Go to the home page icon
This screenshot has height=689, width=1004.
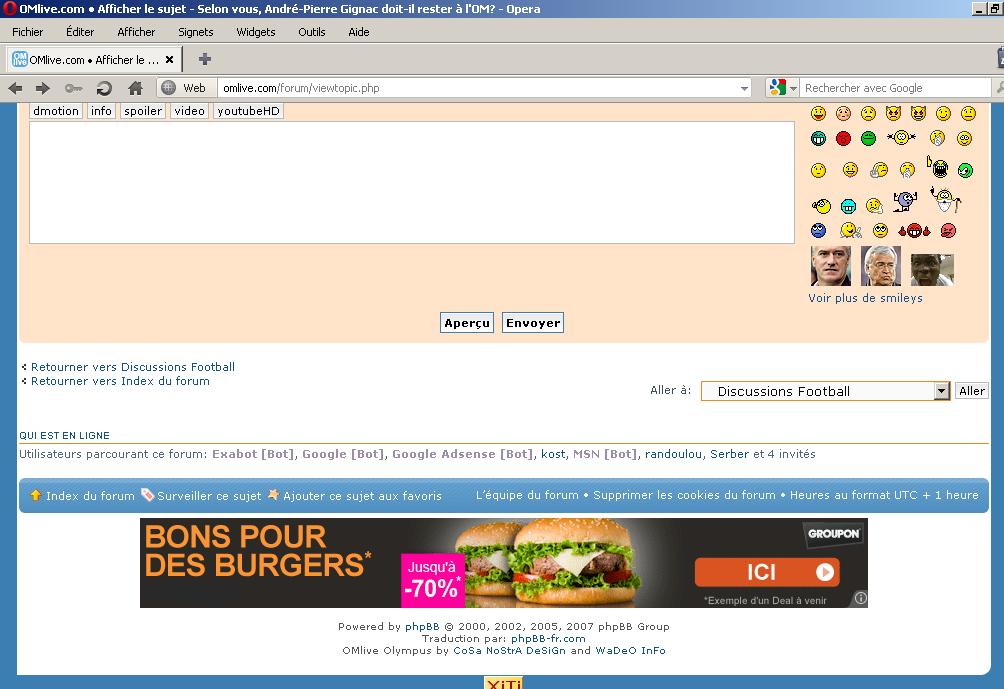135,88
